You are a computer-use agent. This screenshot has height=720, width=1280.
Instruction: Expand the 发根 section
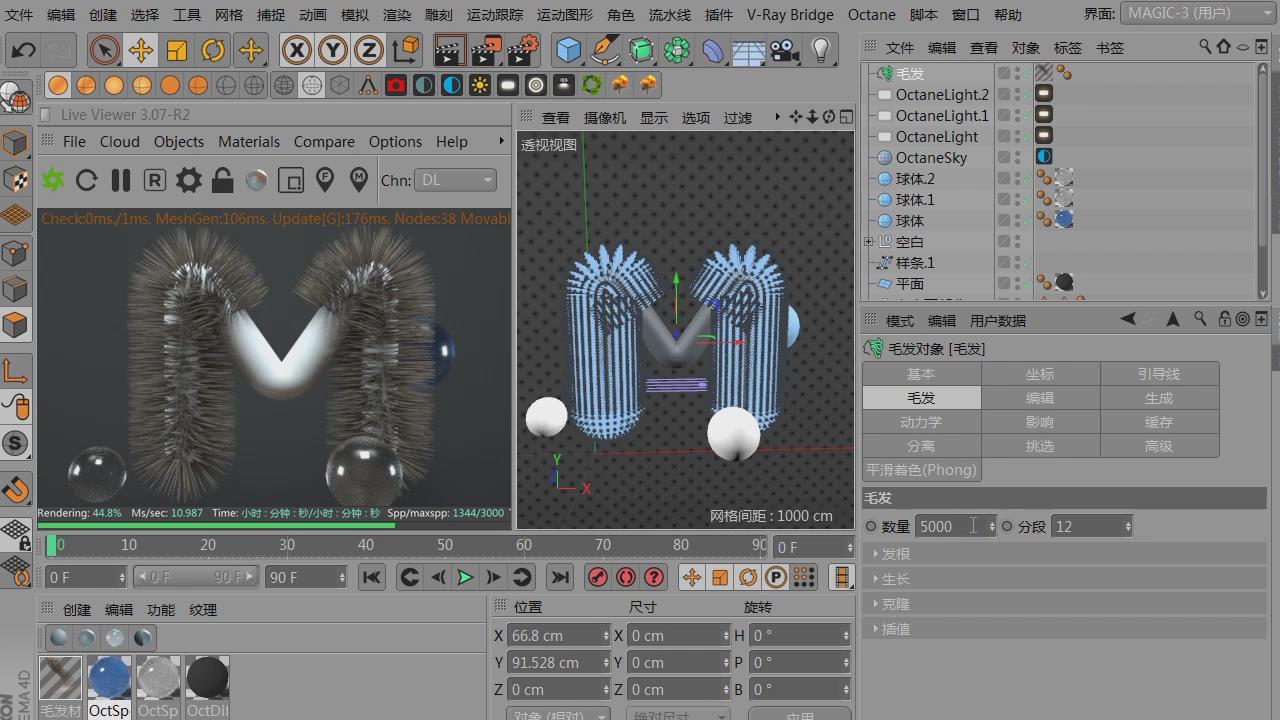click(895, 554)
